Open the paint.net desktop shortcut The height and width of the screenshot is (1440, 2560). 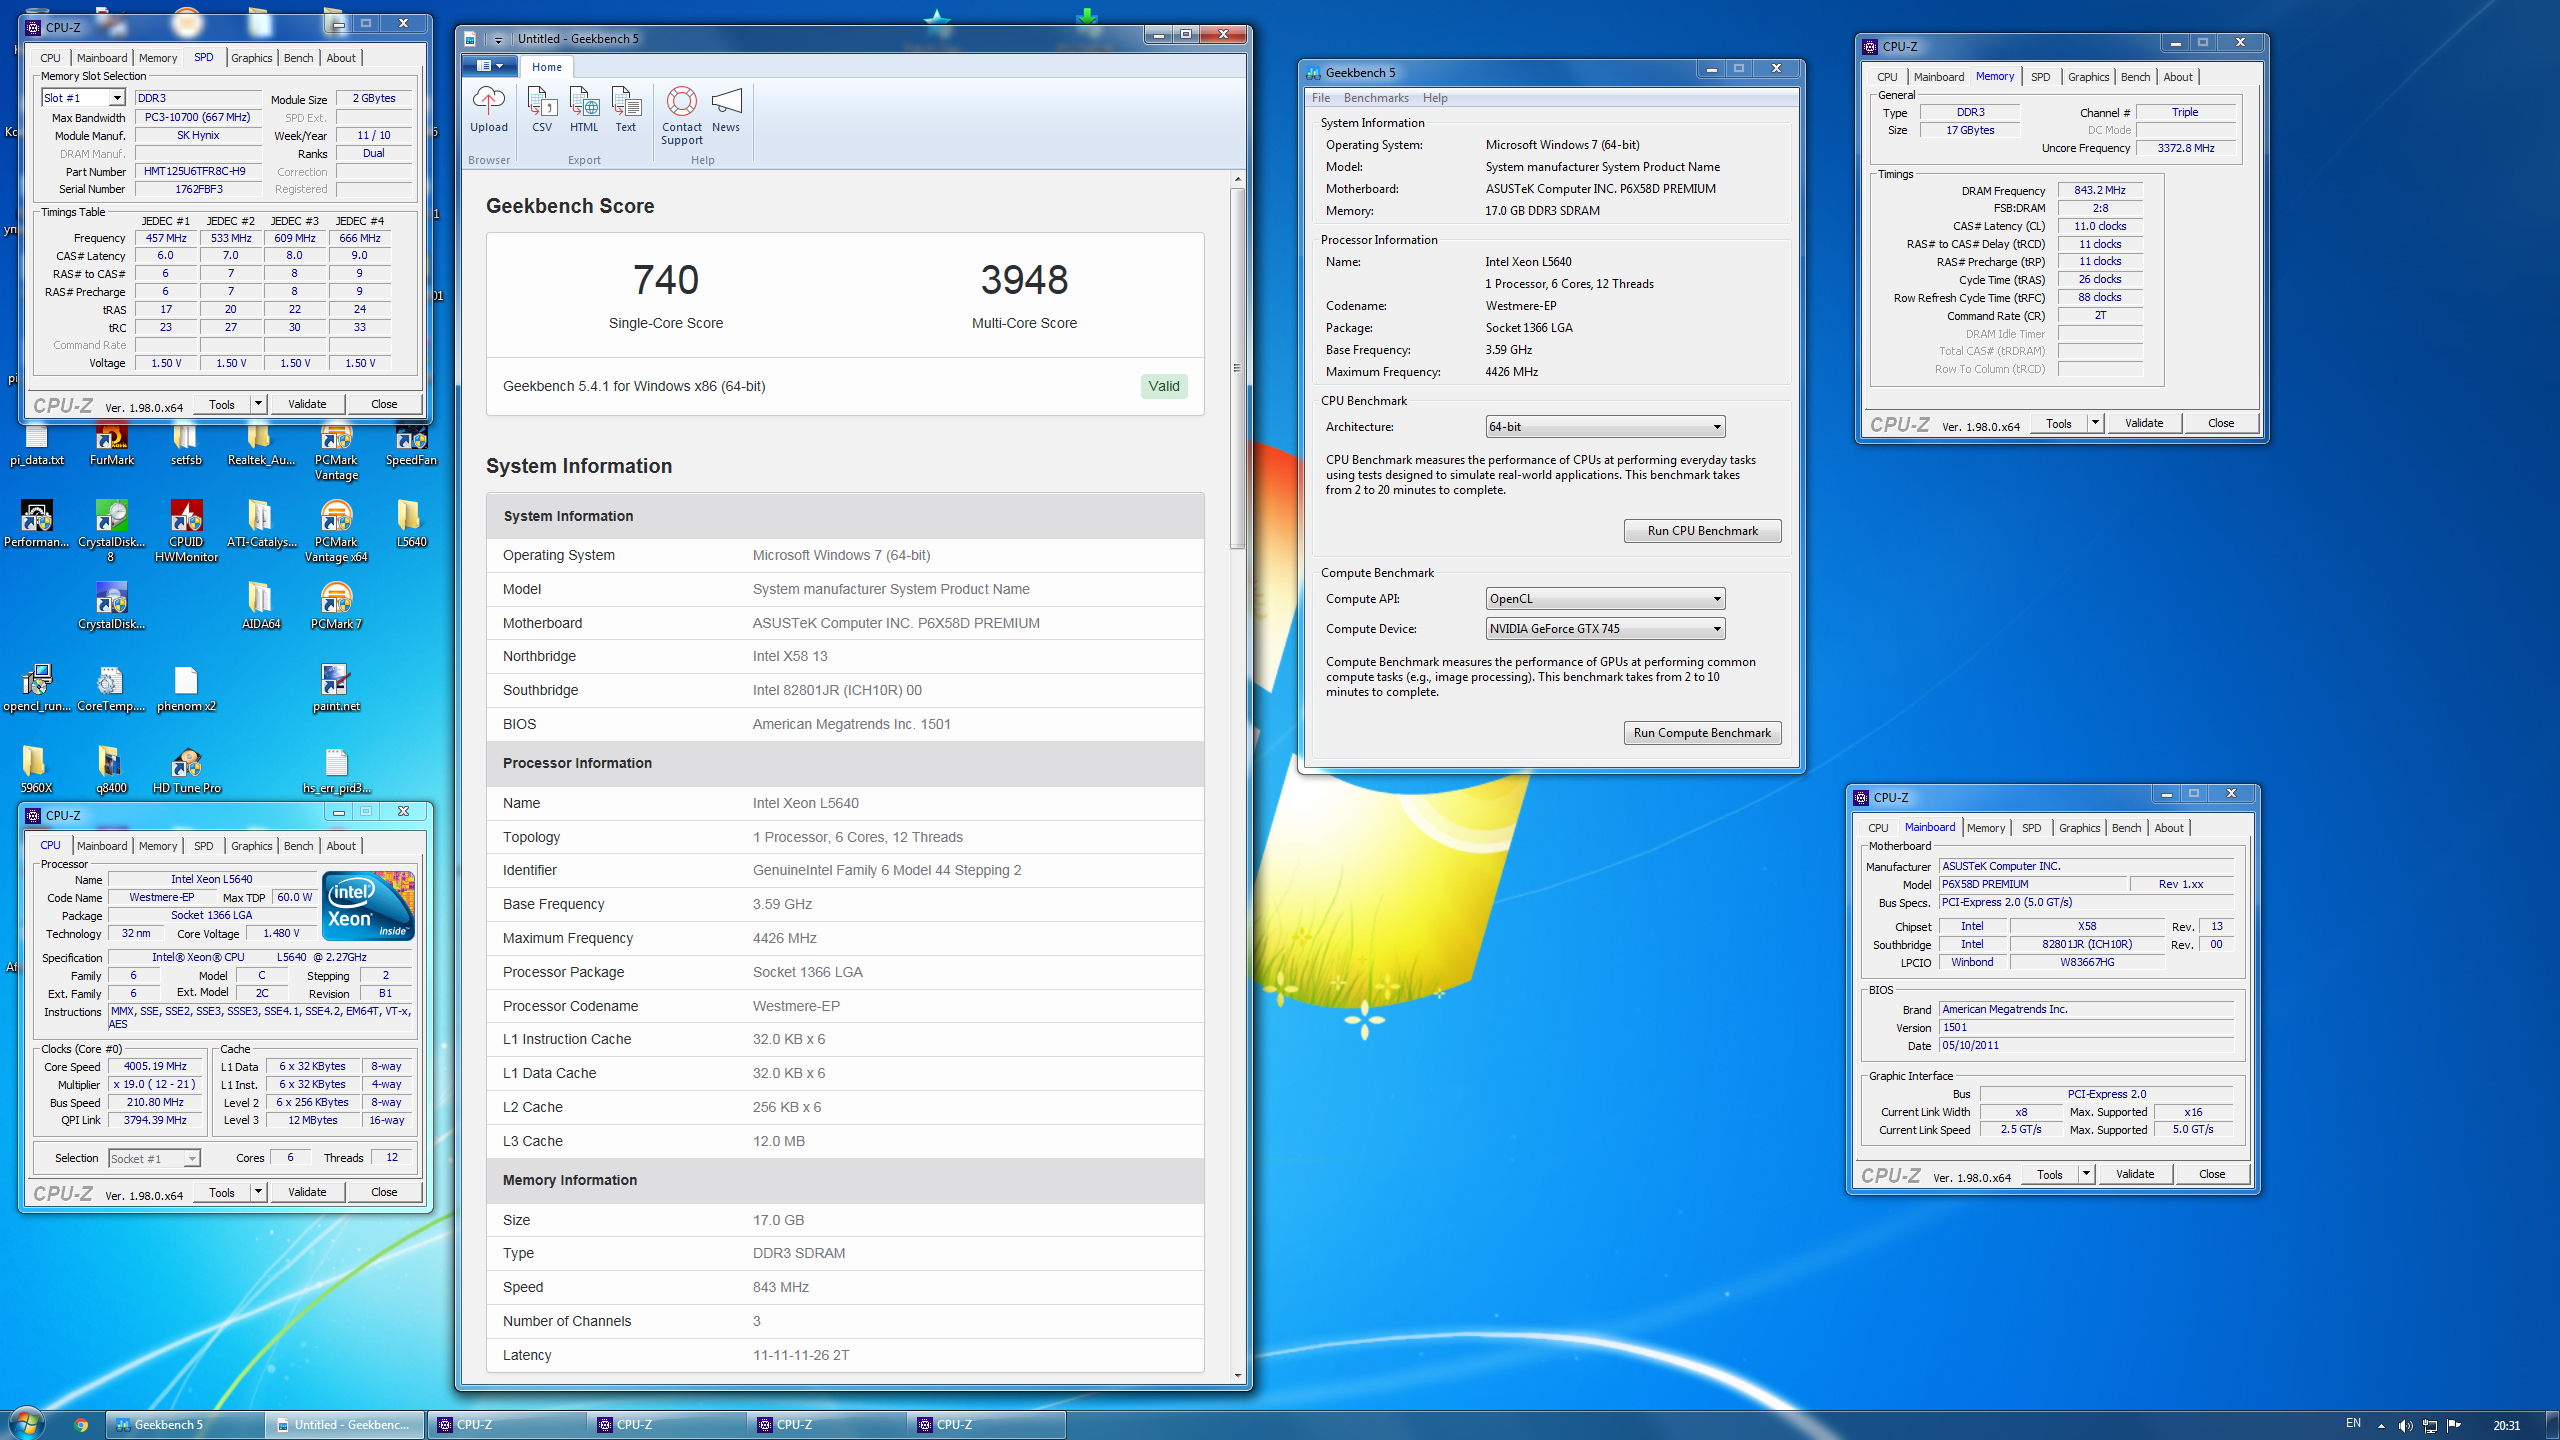pos(336,689)
